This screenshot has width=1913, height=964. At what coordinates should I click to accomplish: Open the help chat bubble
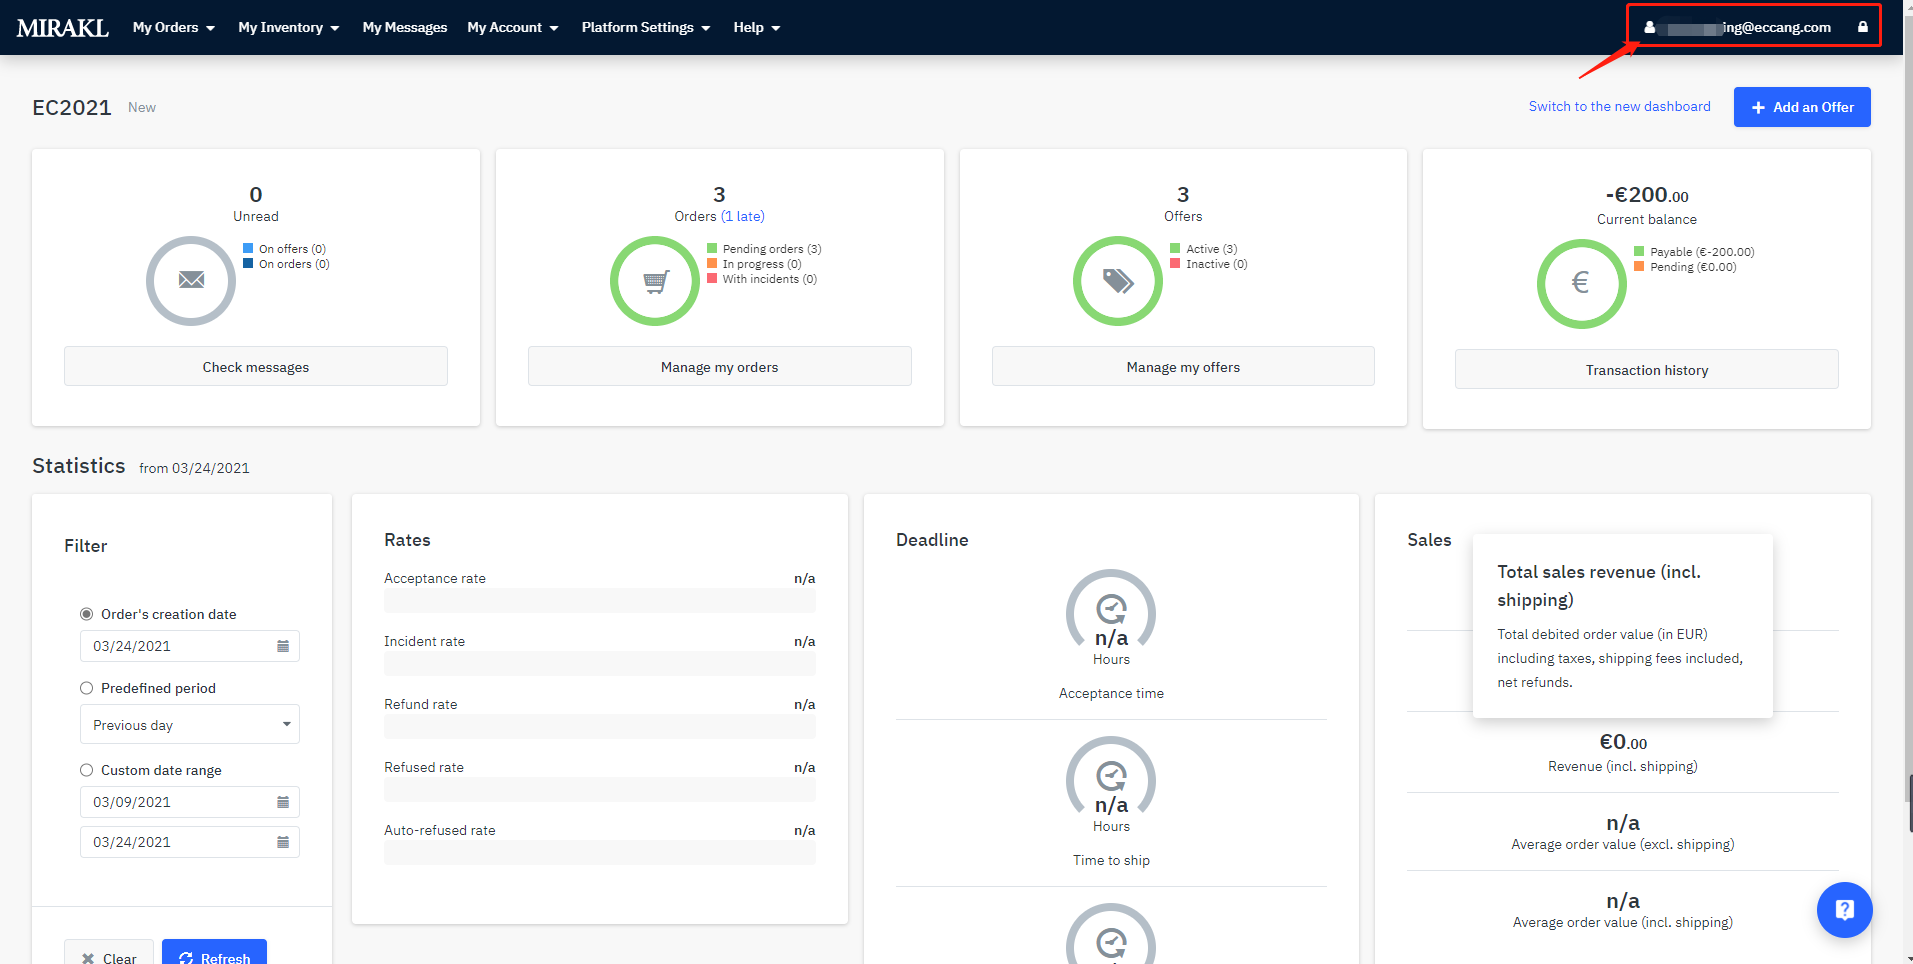[1845, 910]
